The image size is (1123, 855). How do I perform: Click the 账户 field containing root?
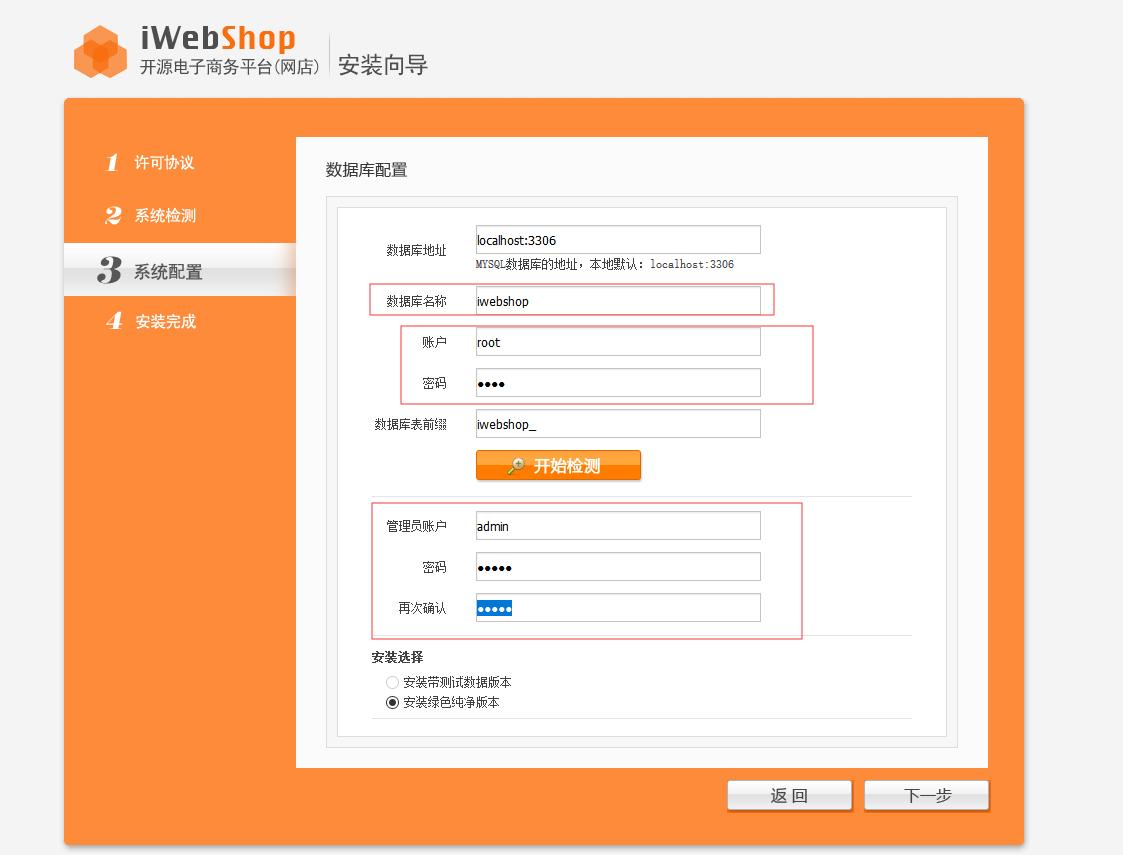[x=617, y=341]
